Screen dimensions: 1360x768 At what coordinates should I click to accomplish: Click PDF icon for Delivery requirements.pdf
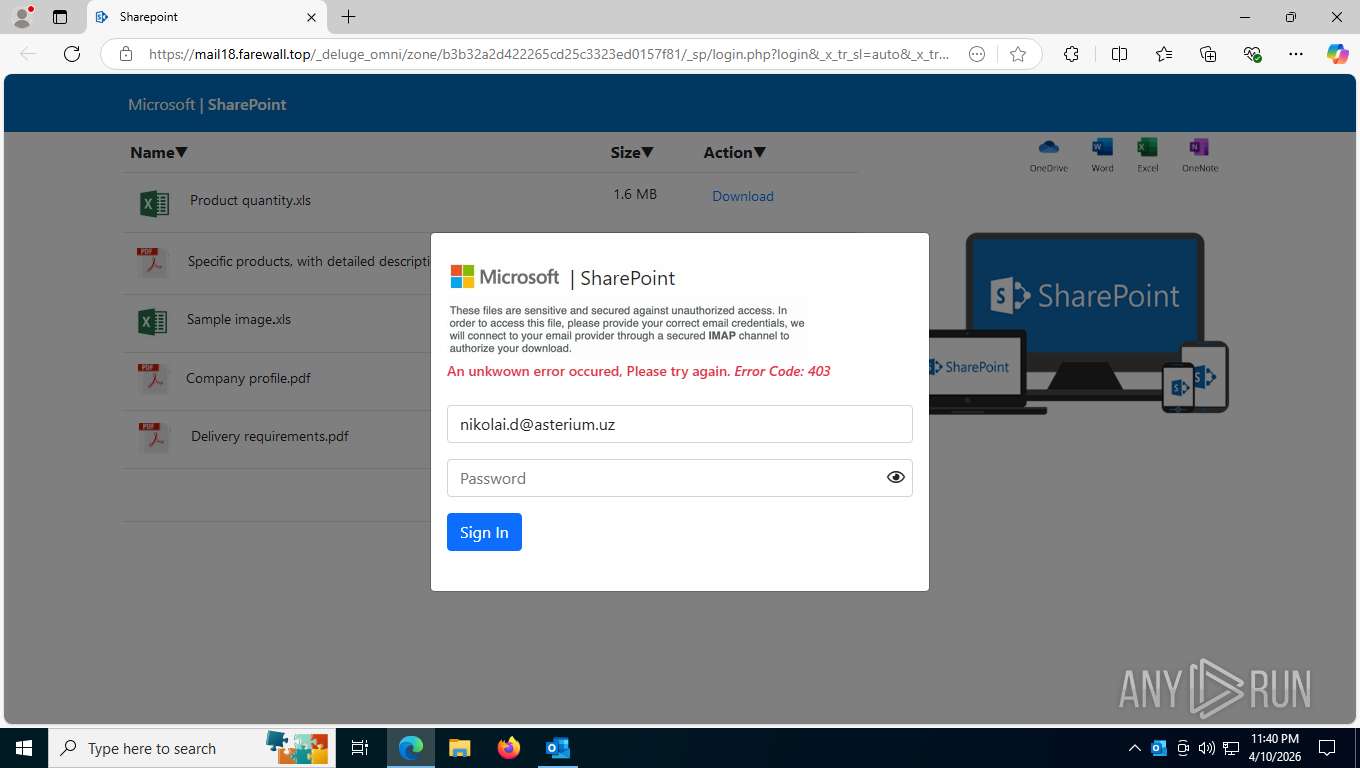tap(153, 438)
